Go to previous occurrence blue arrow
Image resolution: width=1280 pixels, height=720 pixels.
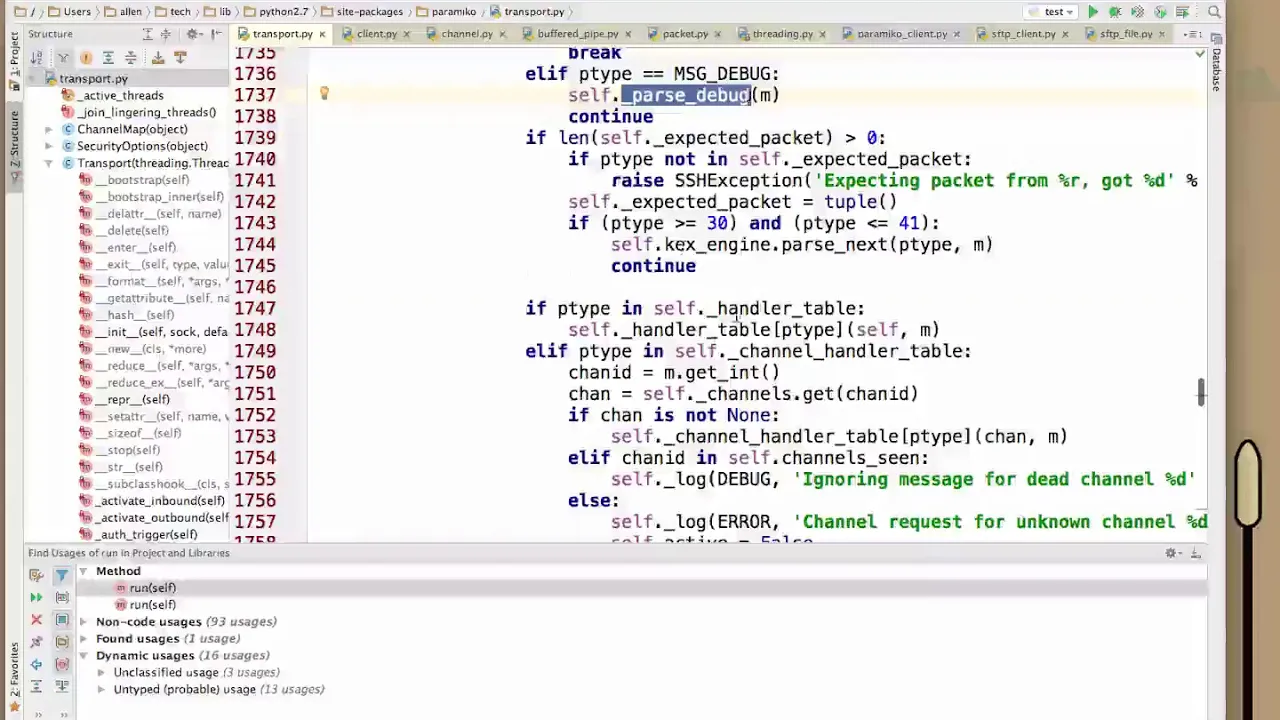36,664
